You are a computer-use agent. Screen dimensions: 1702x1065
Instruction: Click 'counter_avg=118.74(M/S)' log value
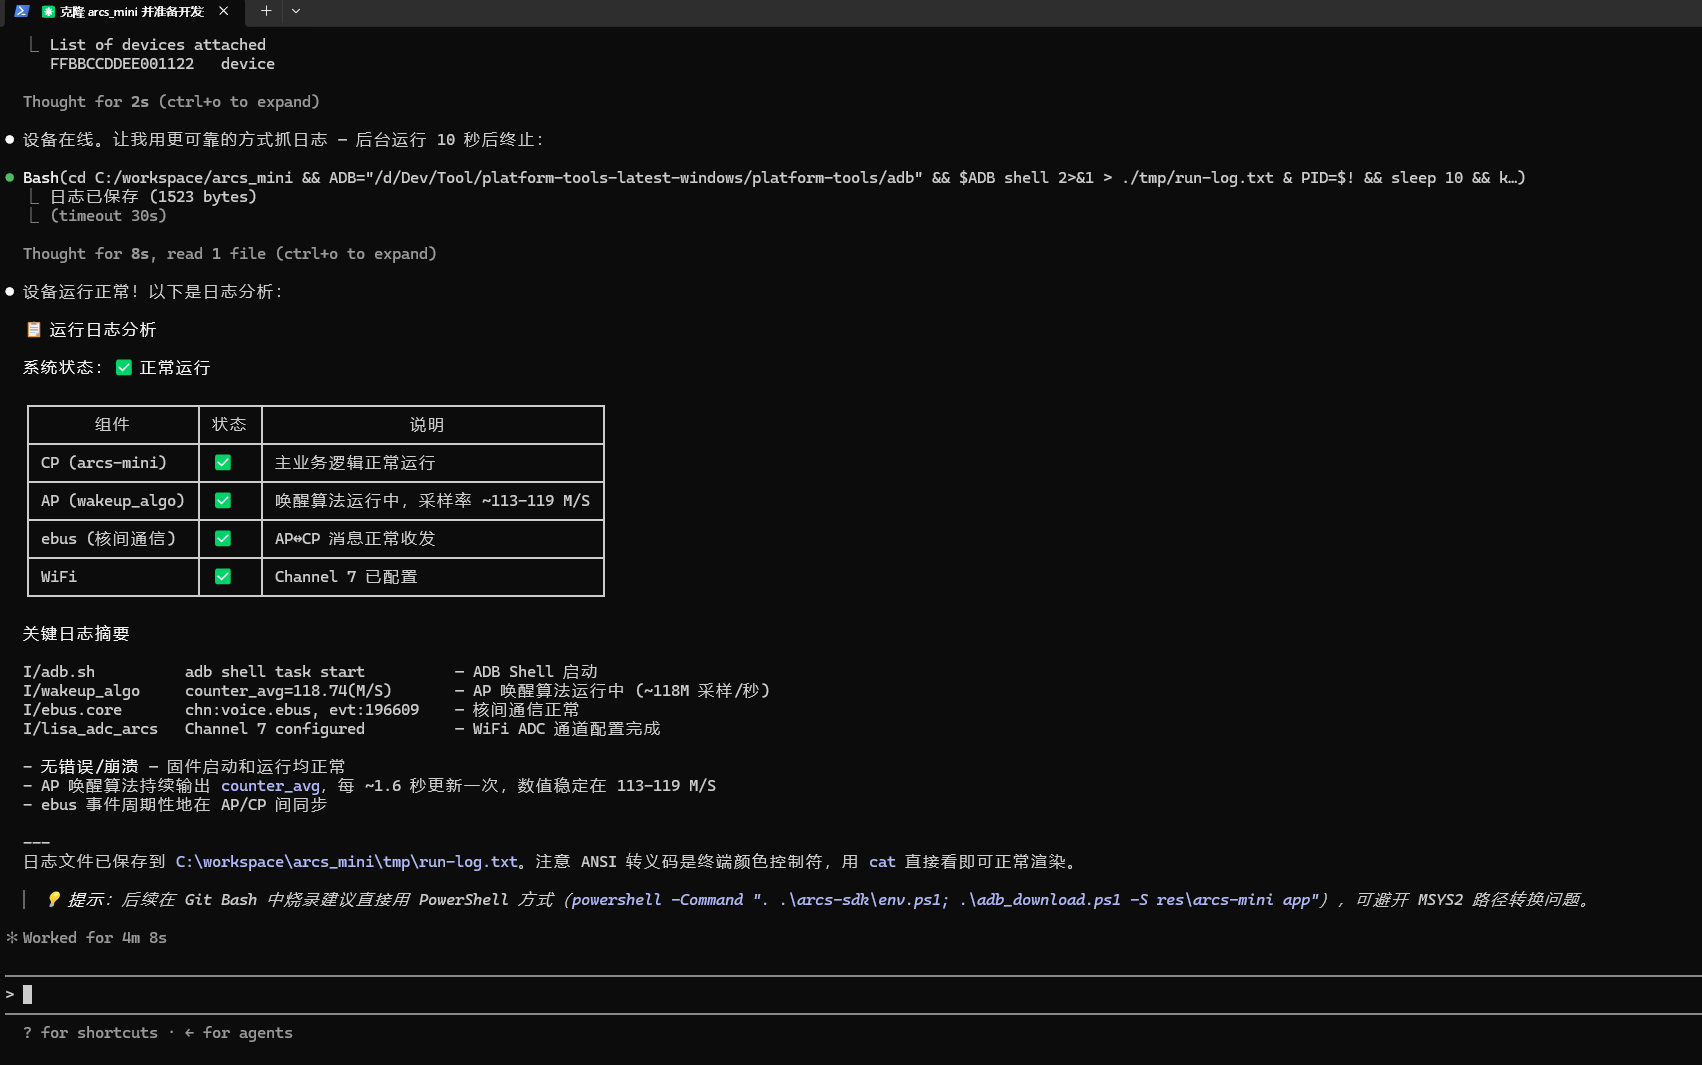click(288, 690)
